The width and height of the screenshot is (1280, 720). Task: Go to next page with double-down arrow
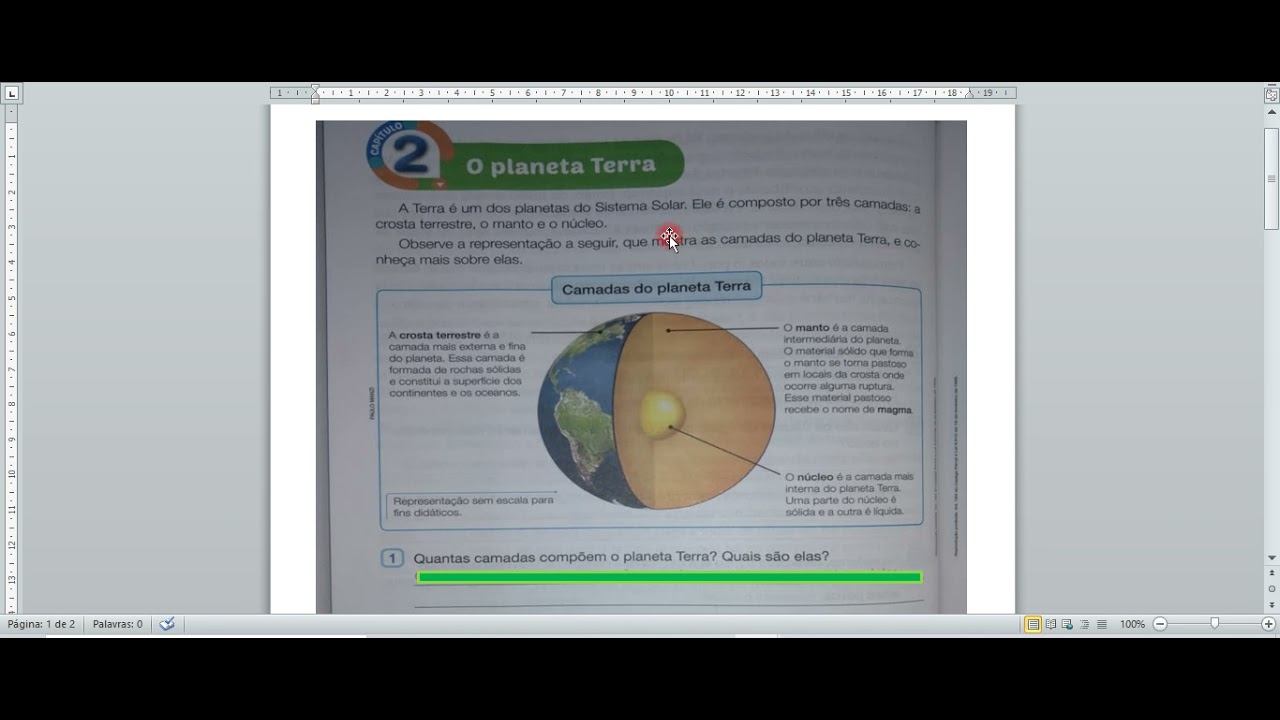(1271, 604)
